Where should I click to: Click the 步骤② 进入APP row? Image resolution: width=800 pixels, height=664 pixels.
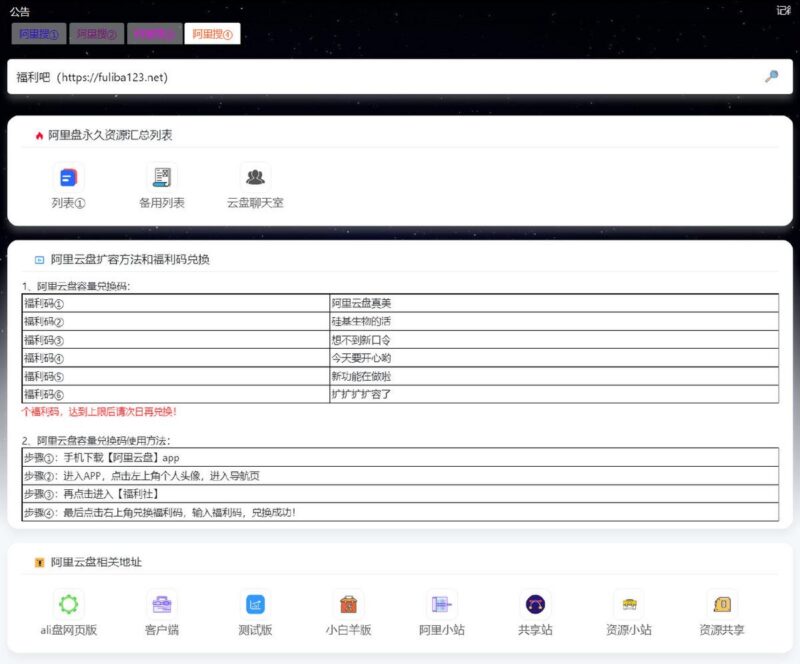tap(400, 476)
